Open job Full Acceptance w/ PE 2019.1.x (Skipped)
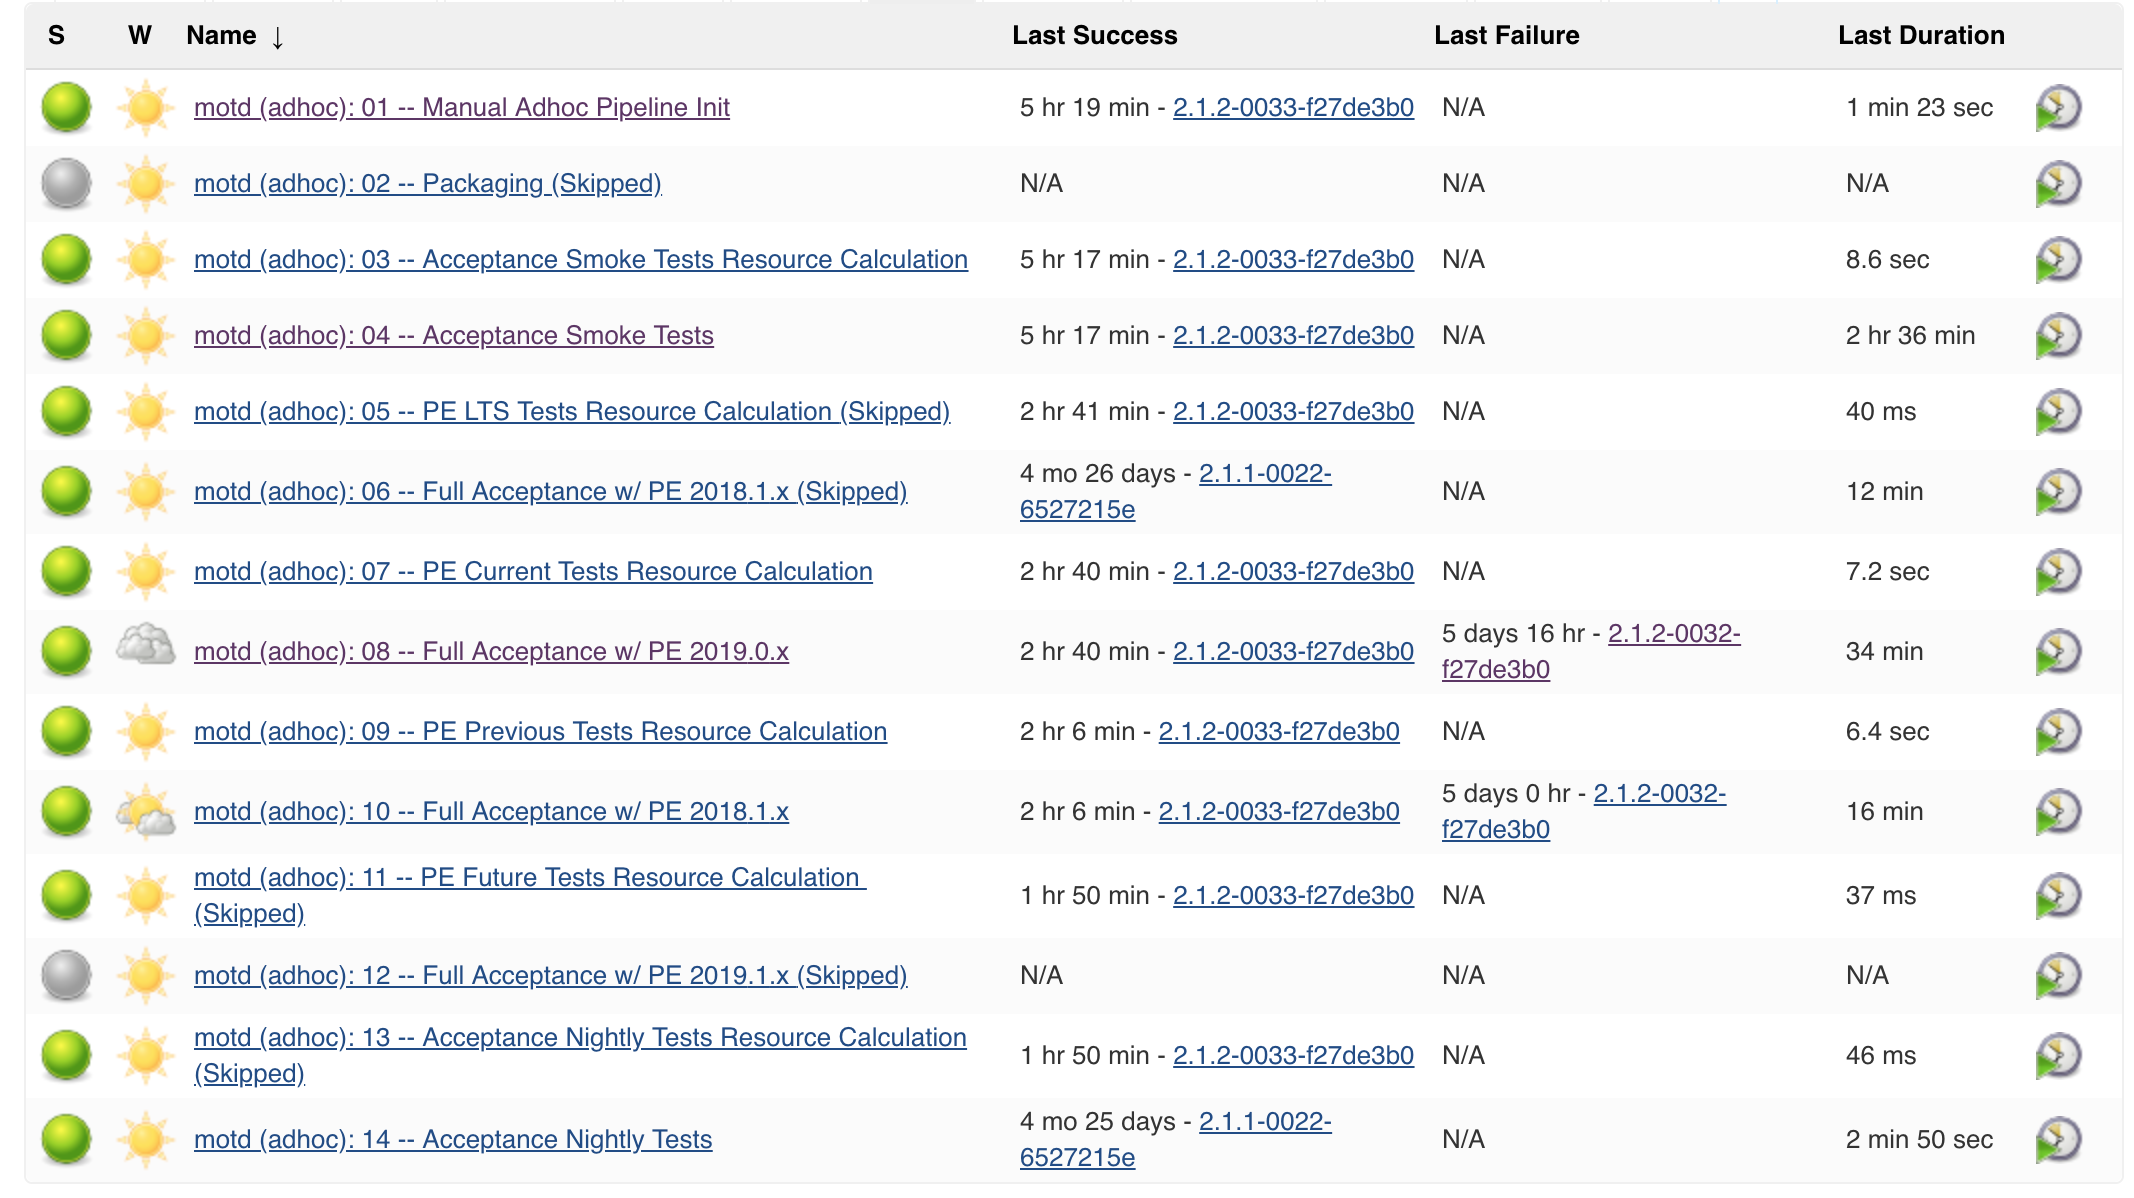Viewport: 2134px width, 1198px height. click(x=552, y=974)
